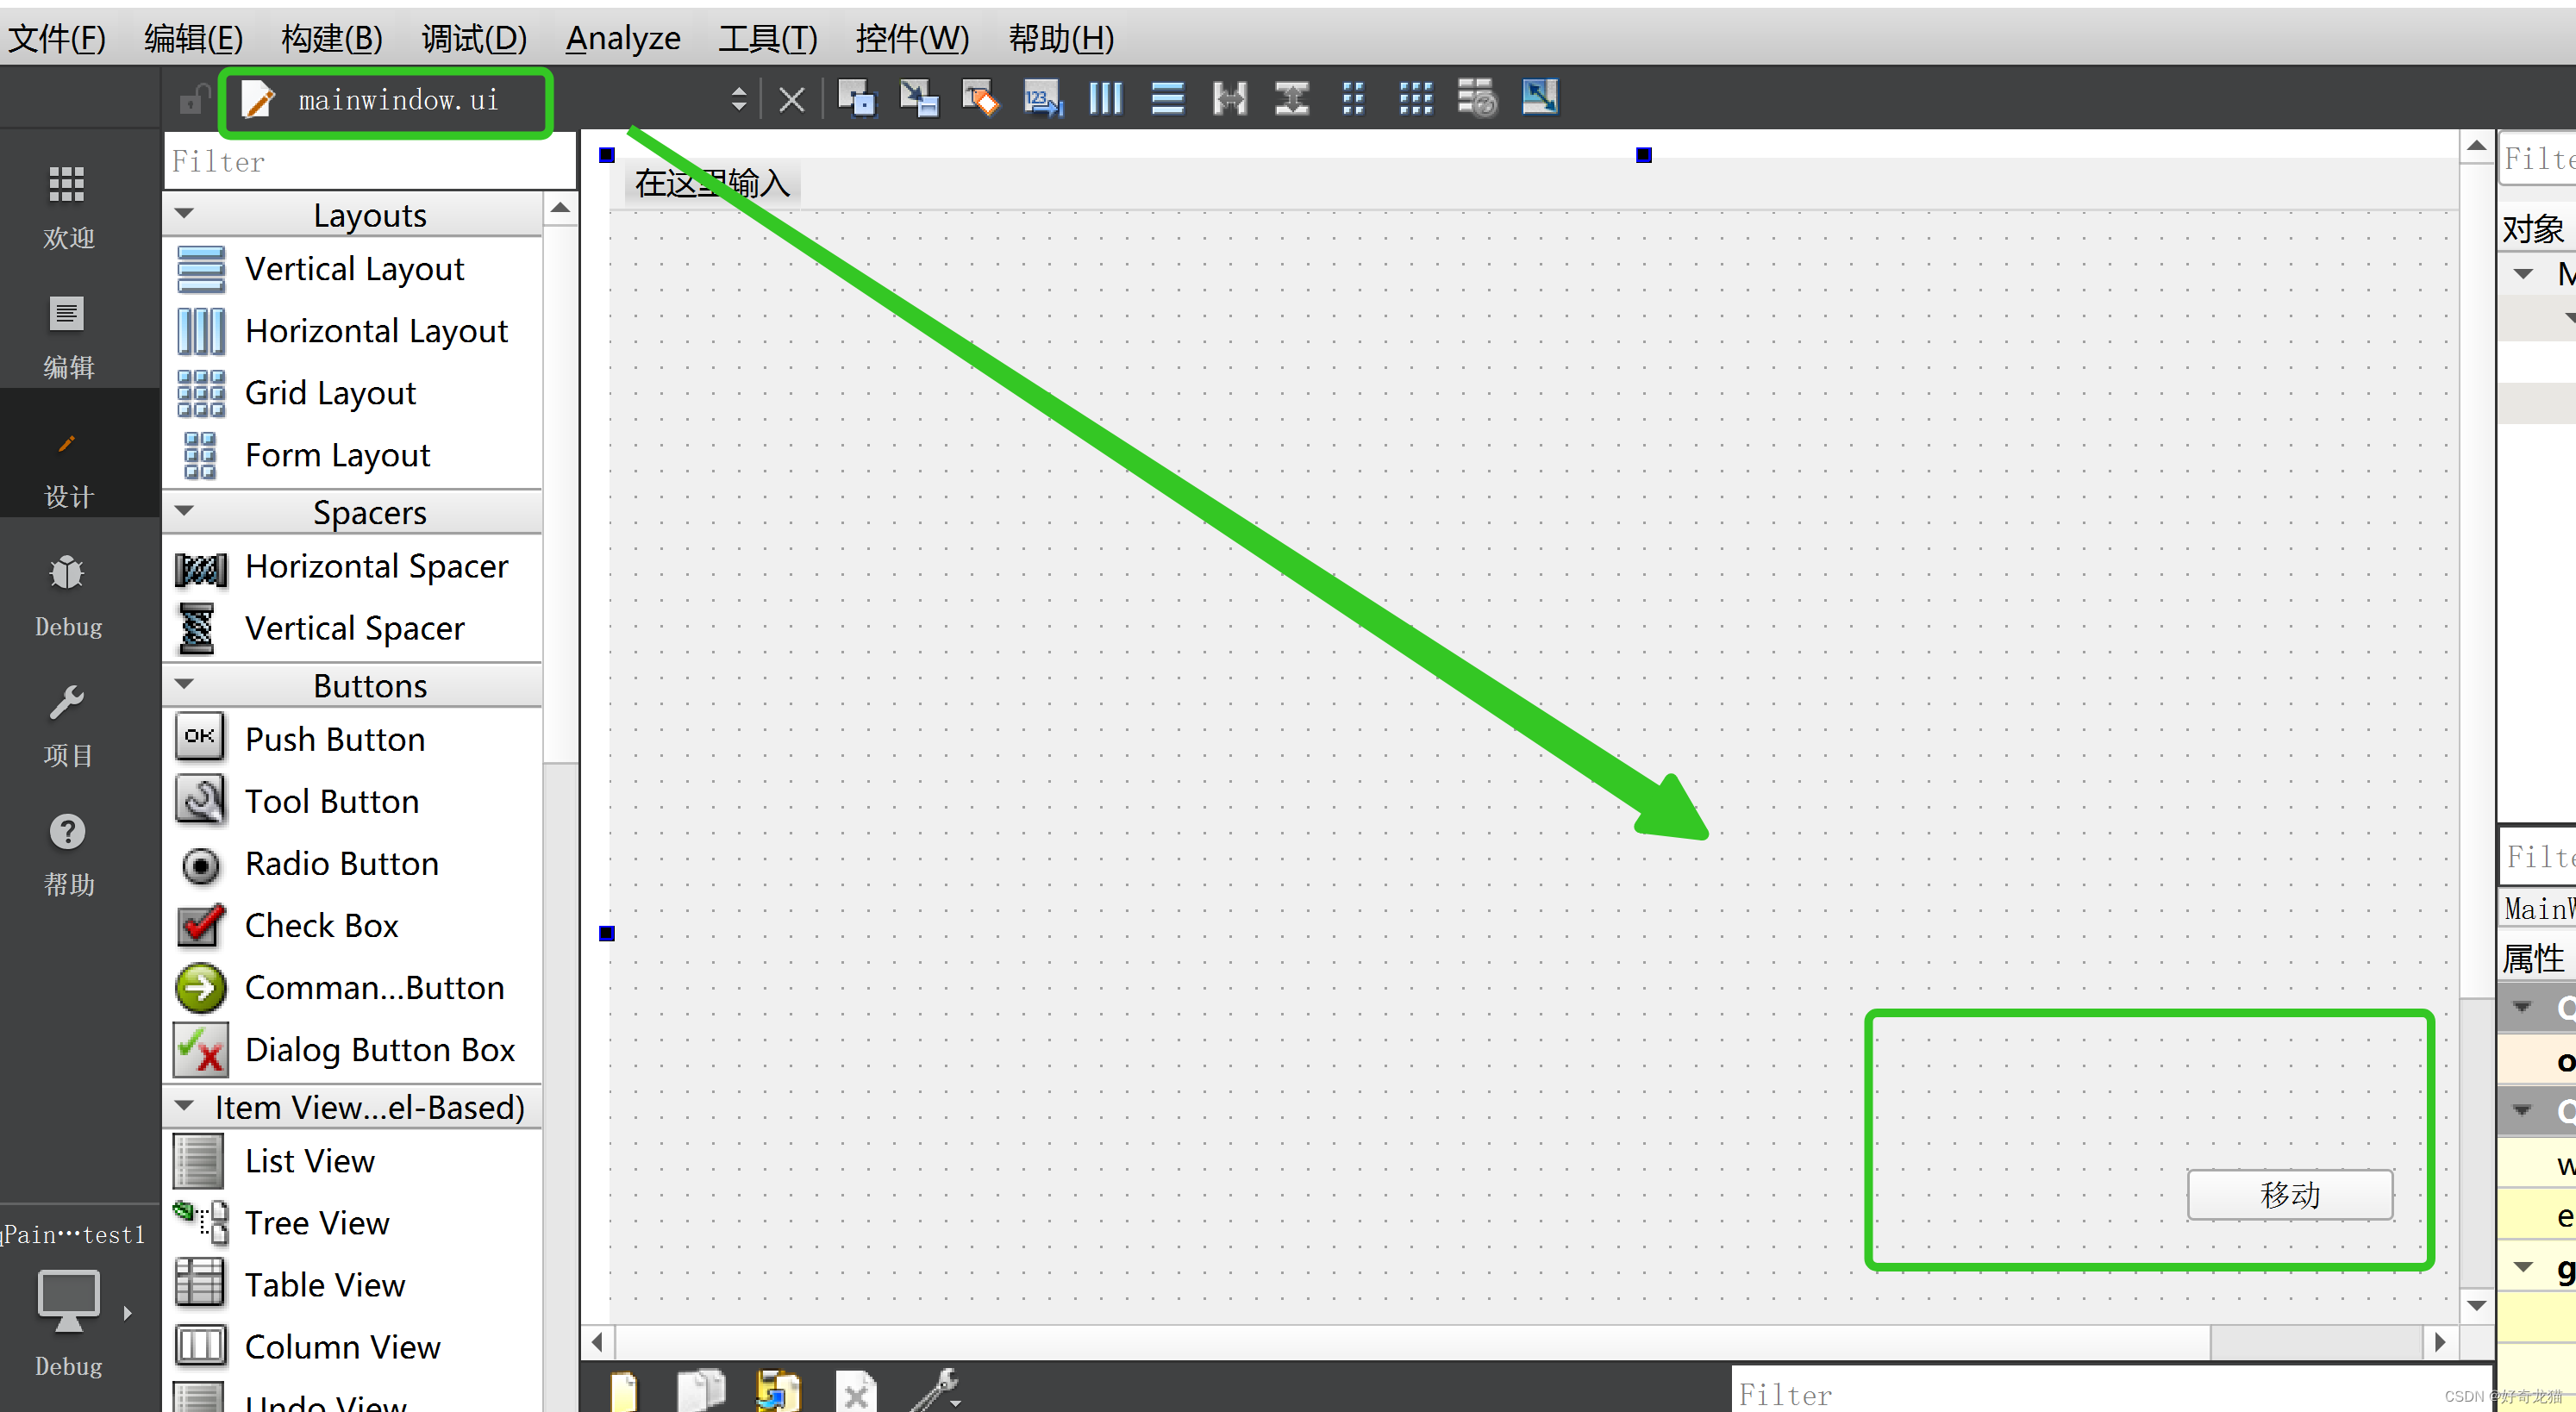
Task: Open the mainwindow.ui file selector dropdown
Action: pyautogui.click(x=738, y=99)
